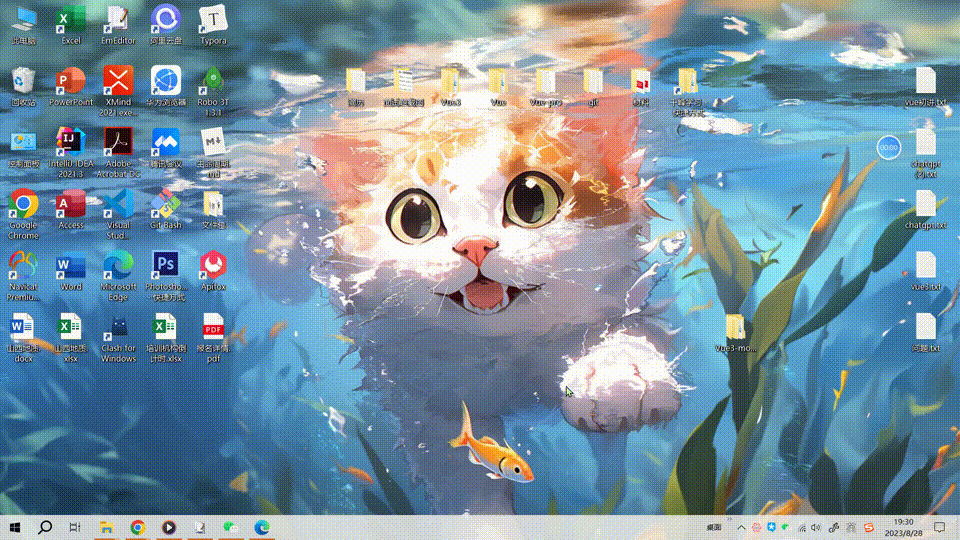Select the Recycle Bin icon

coord(23,86)
